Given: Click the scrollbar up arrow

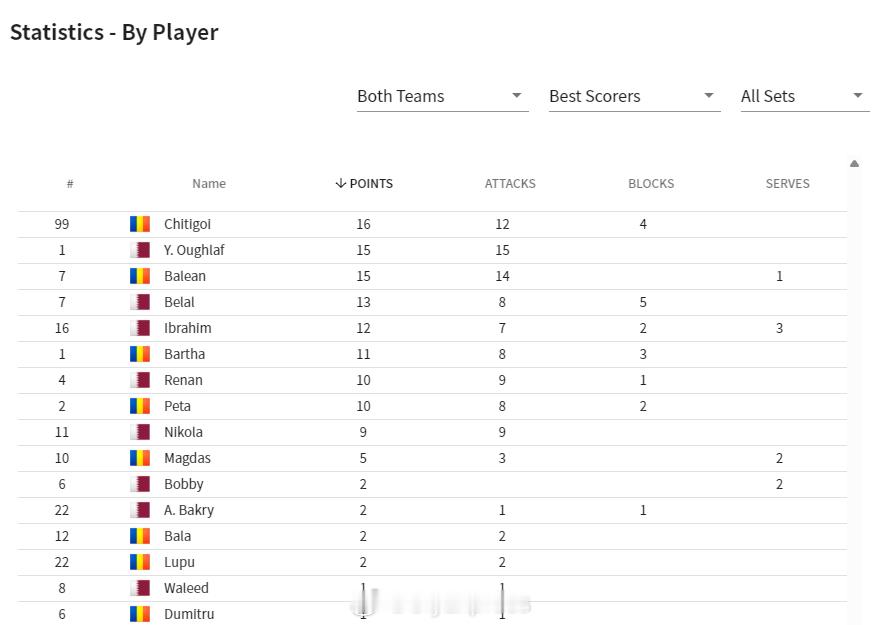Looking at the screenshot, I should pyautogui.click(x=854, y=164).
